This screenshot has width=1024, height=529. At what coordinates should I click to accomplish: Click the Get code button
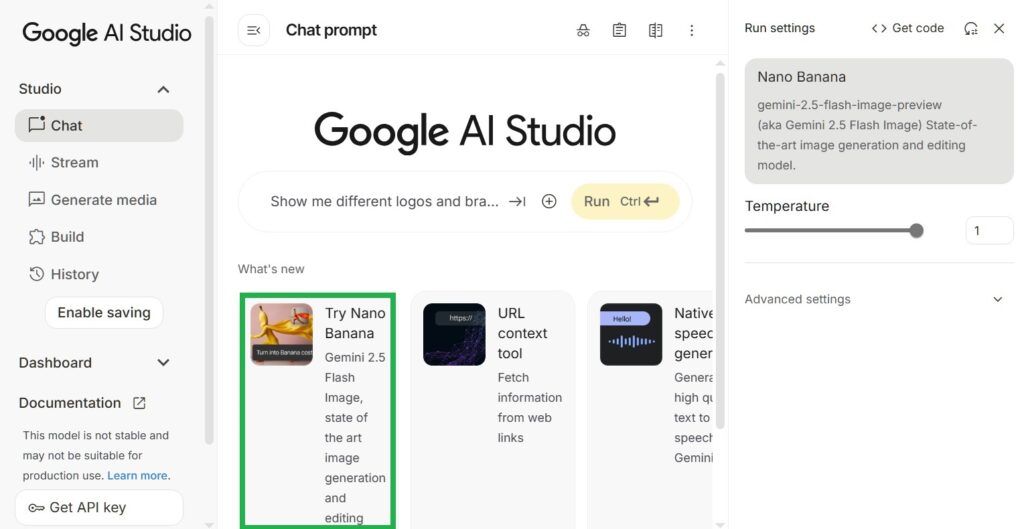tap(908, 28)
